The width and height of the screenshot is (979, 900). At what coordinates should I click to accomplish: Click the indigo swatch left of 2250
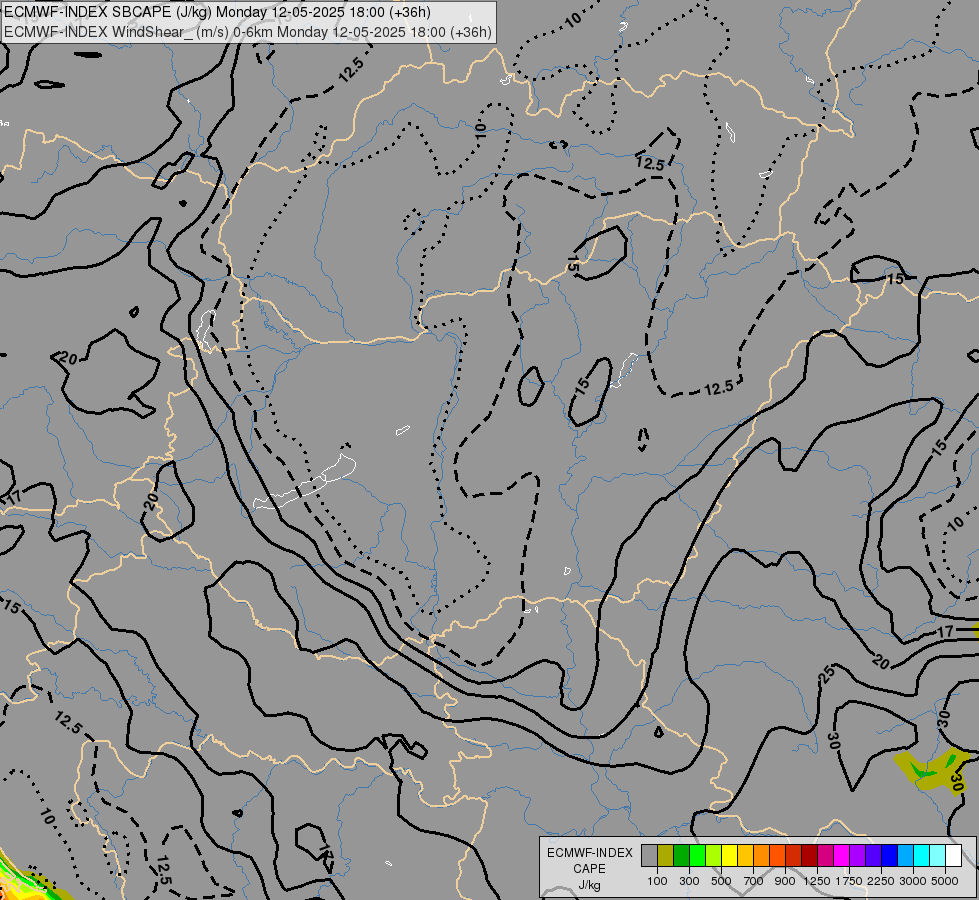click(873, 856)
